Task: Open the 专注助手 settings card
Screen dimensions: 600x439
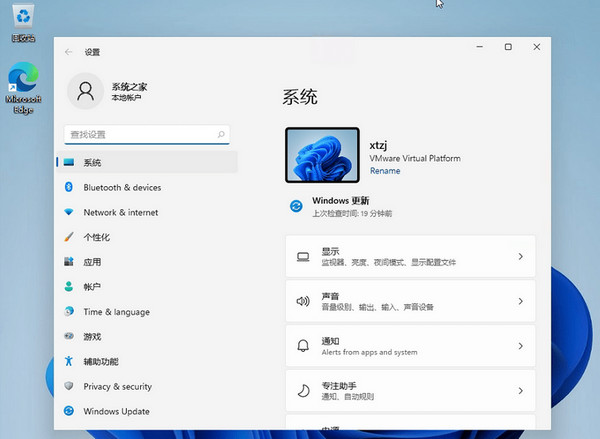Action: click(410, 390)
